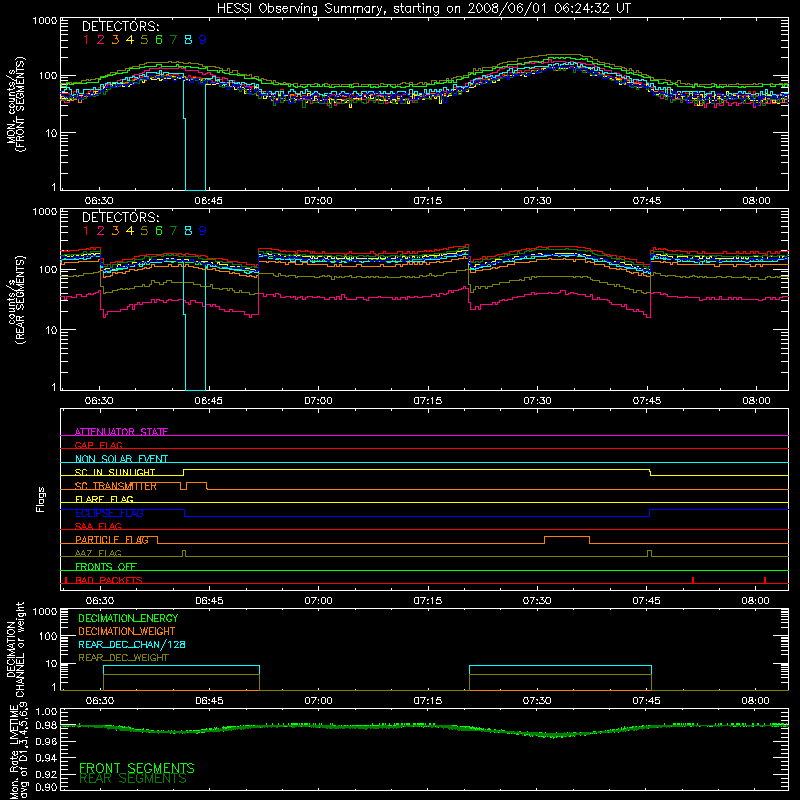This screenshot has height=800, width=800.
Task: Click 0.98 y-axis label of livetime plot
Action: point(46,725)
